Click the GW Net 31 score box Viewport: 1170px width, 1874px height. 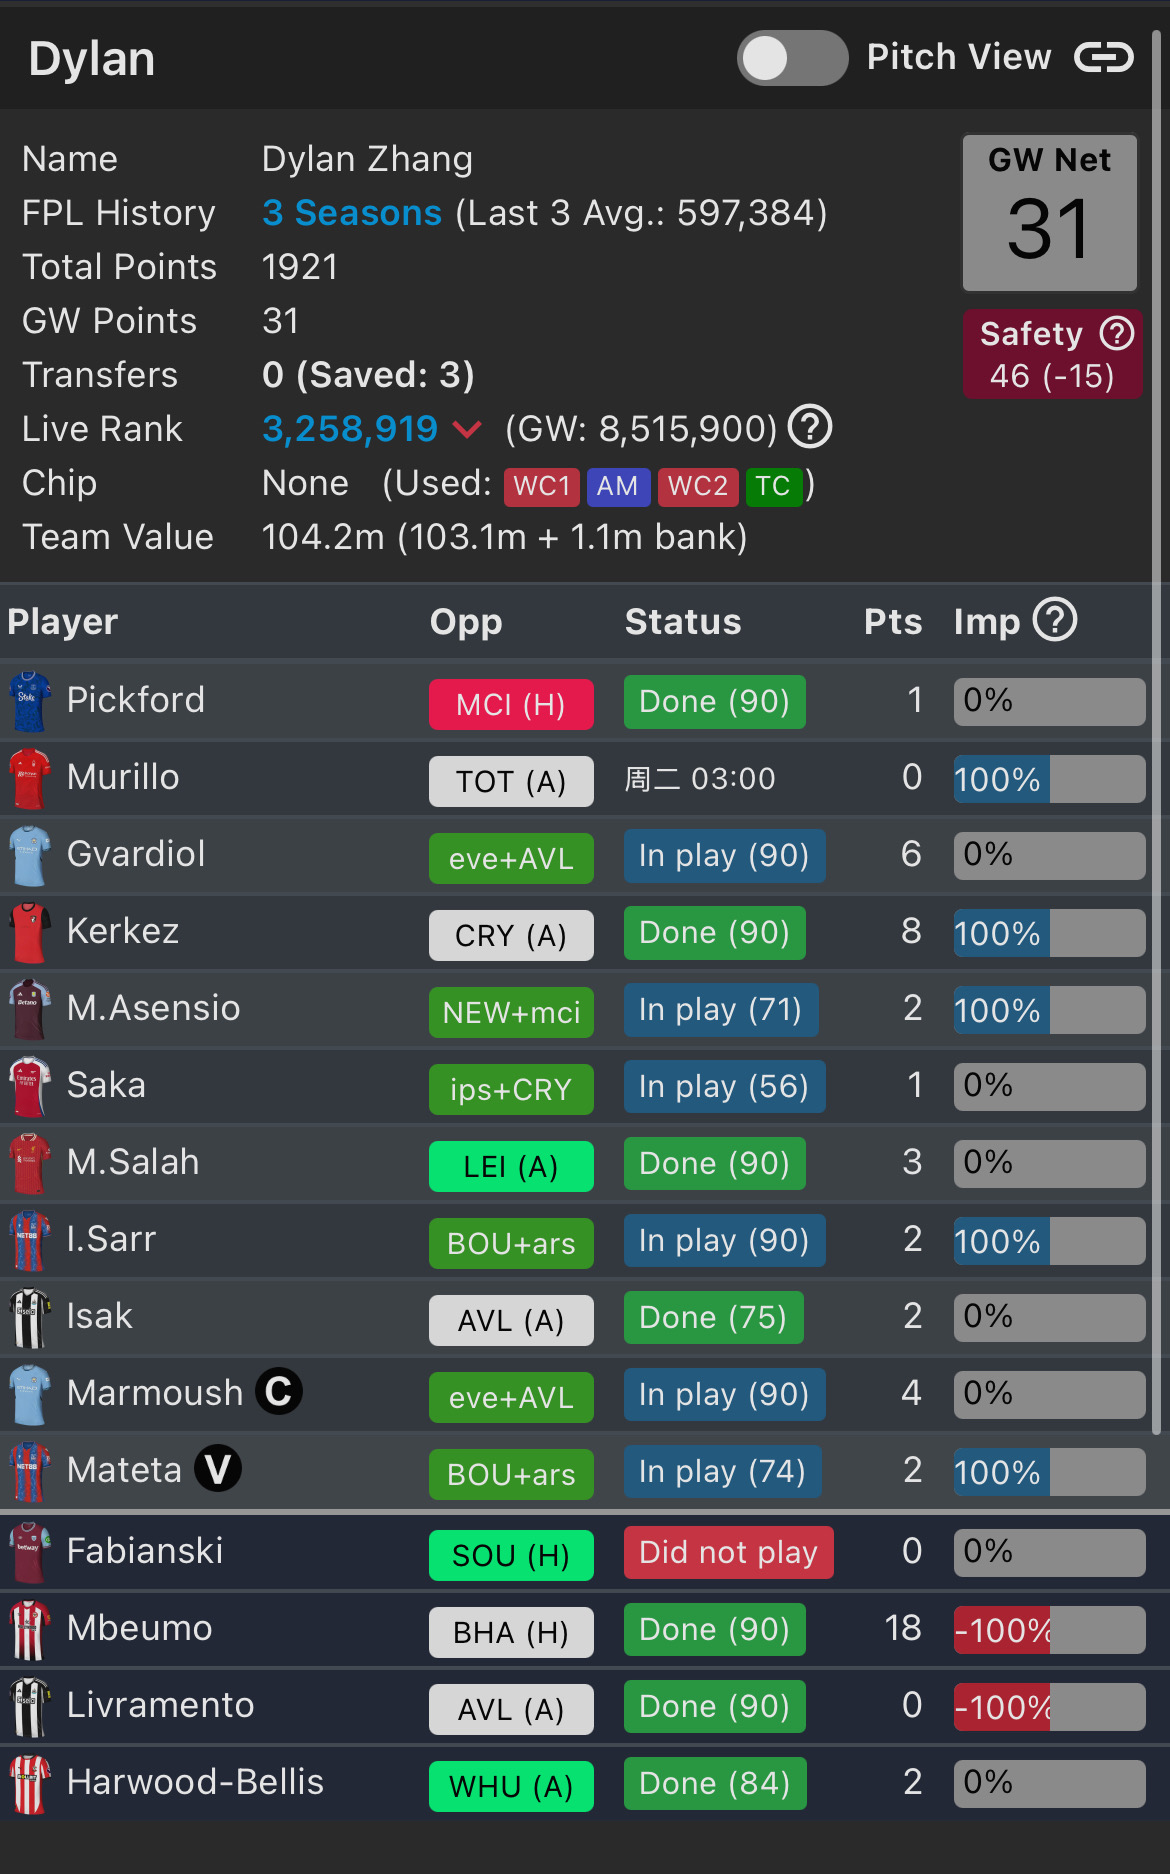tap(1050, 213)
